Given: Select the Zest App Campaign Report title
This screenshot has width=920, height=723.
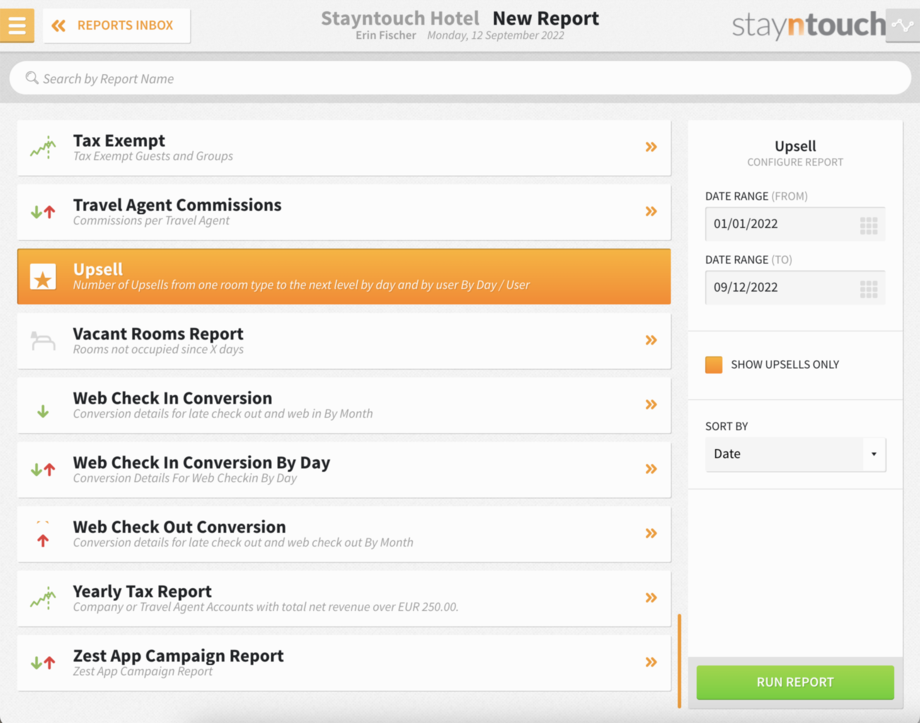Looking at the screenshot, I should click(178, 656).
